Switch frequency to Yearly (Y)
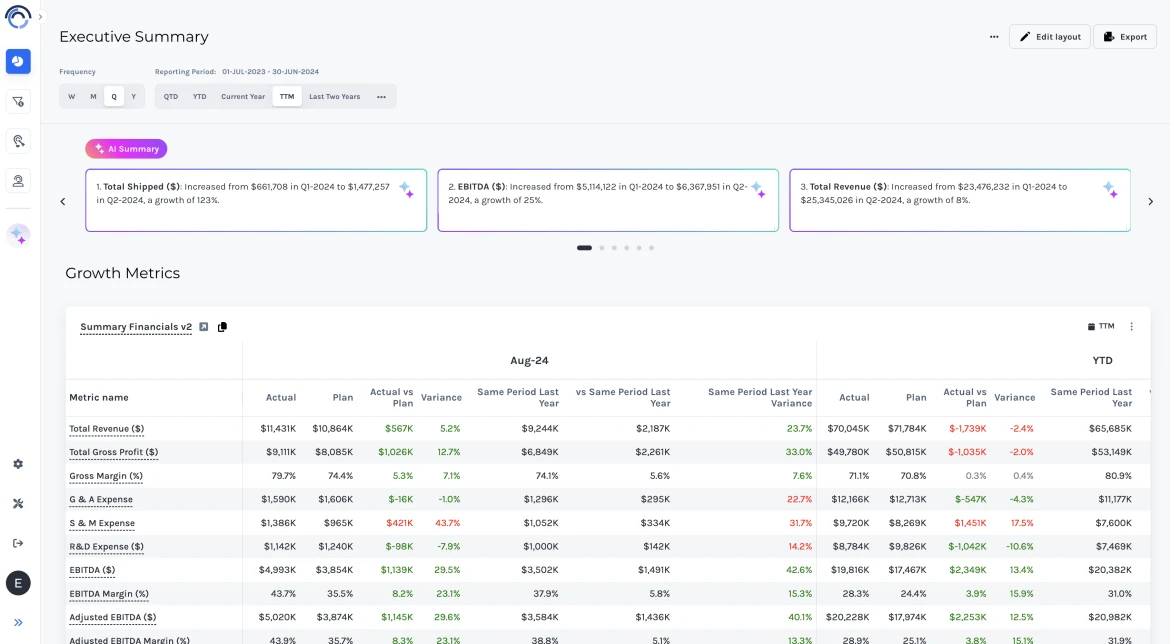This screenshot has width=1170, height=644. pyautogui.click(x=134, y=97)
